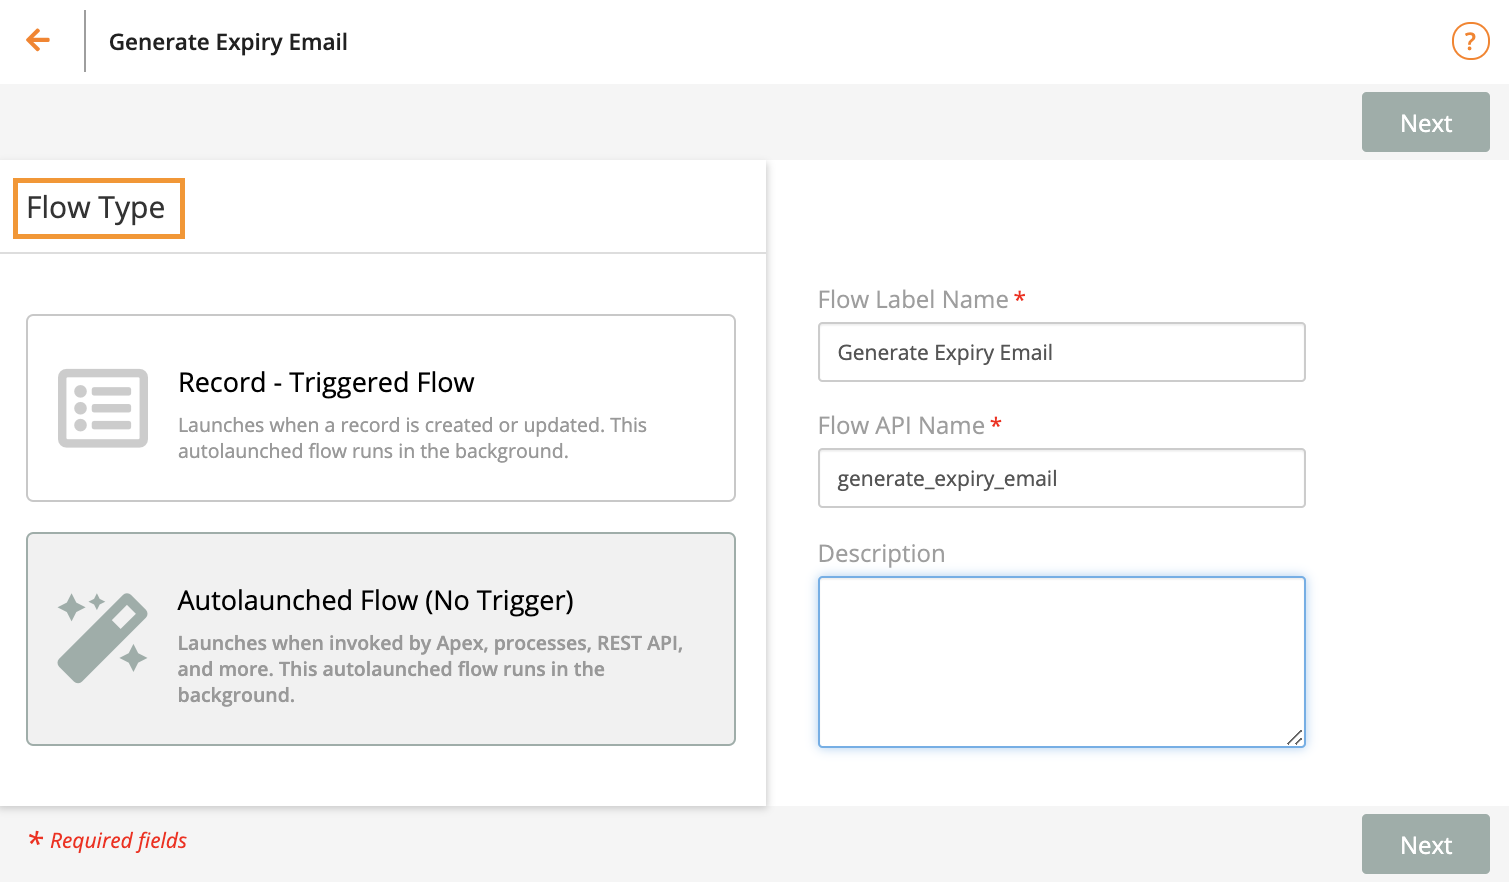
Task: Click the Flow Label Name label
Action: [913, 299]
